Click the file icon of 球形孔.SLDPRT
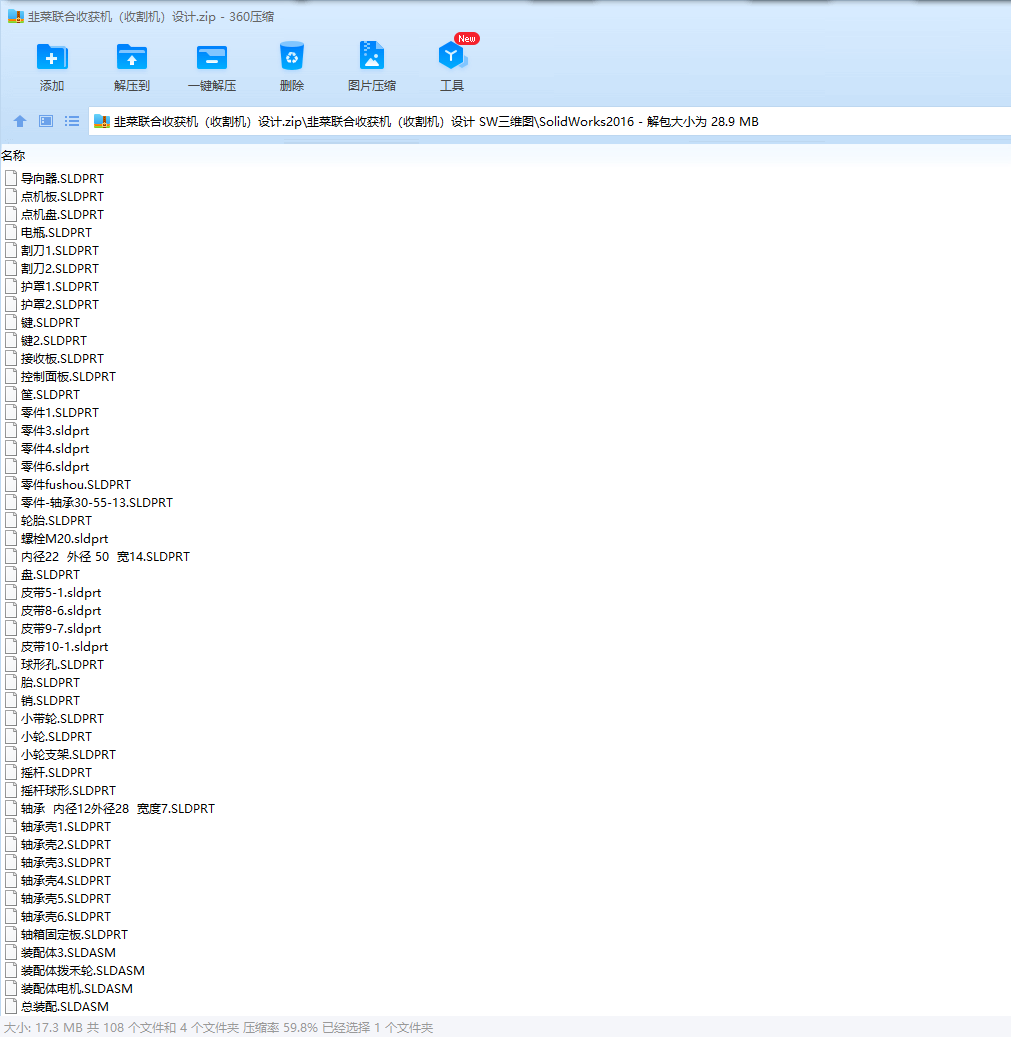 click(11, 664)
